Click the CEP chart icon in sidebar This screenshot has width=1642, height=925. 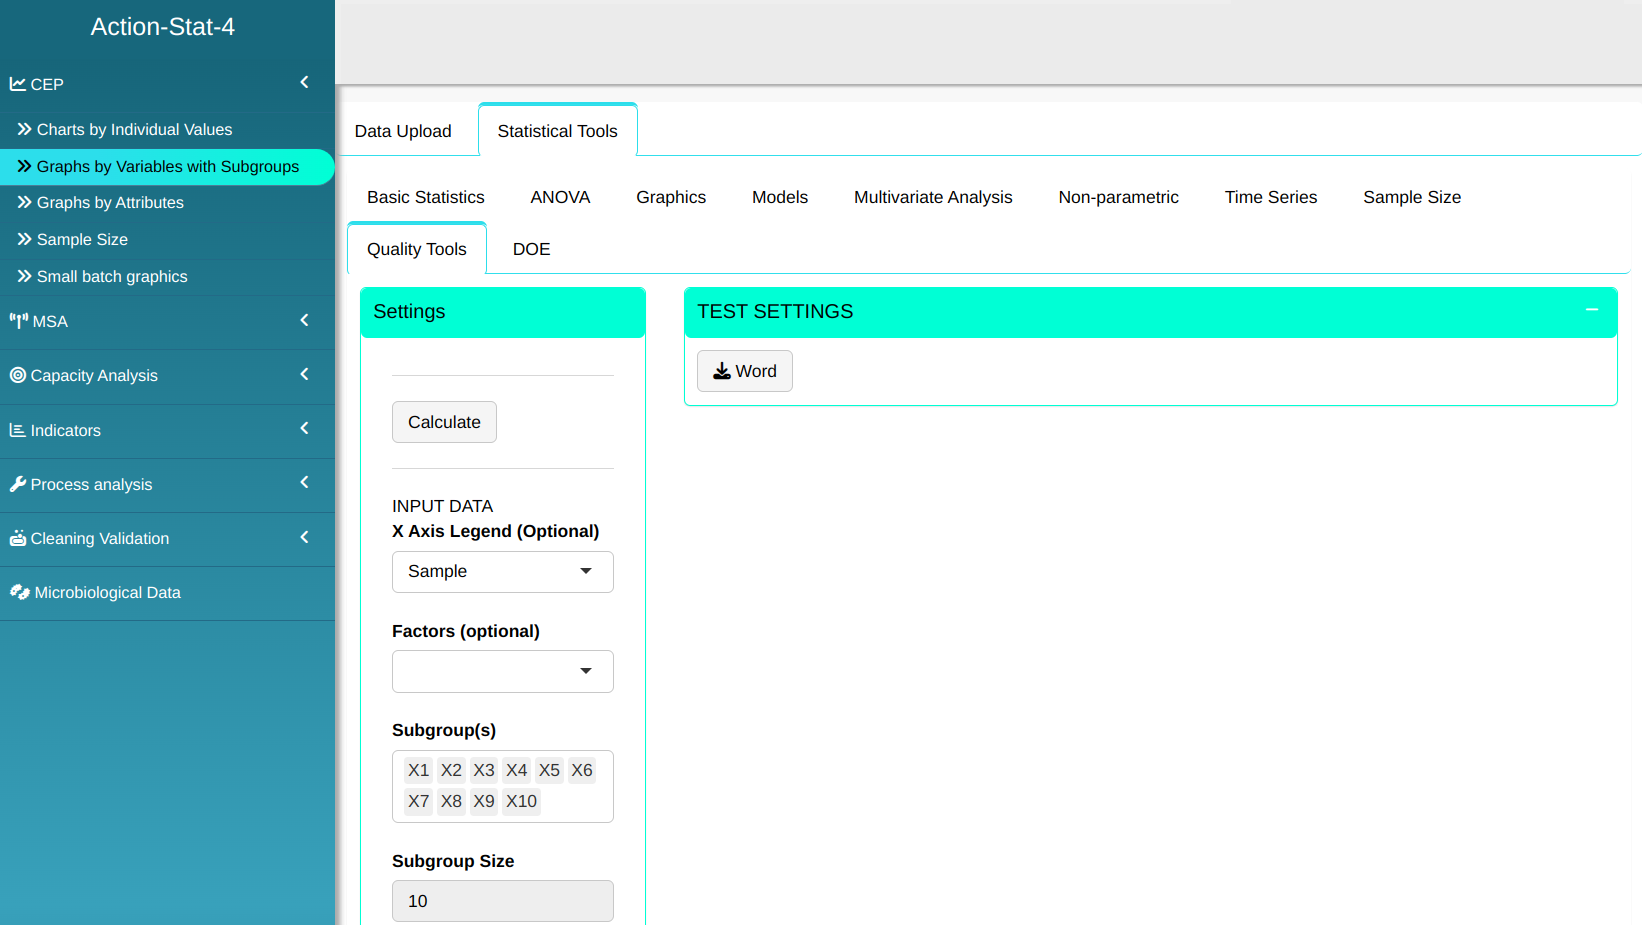[x=18, y=84]
